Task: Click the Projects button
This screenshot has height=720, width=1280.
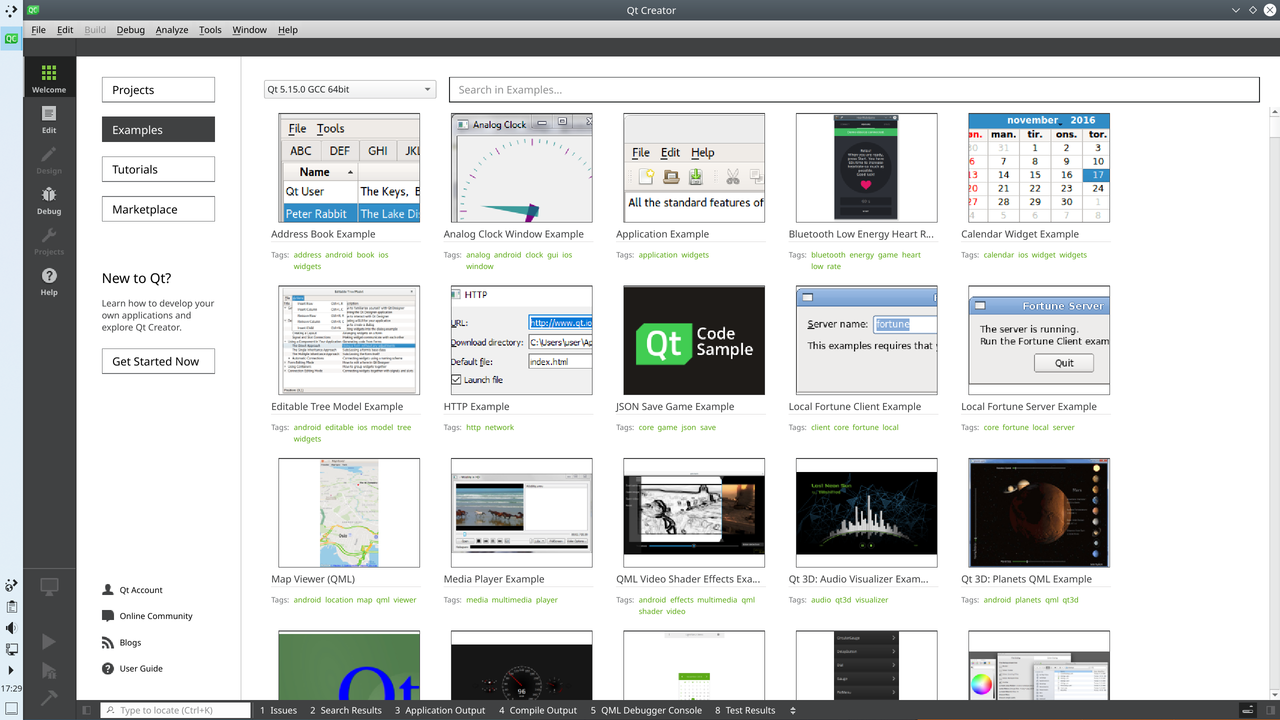Action: tap(158, 90)
